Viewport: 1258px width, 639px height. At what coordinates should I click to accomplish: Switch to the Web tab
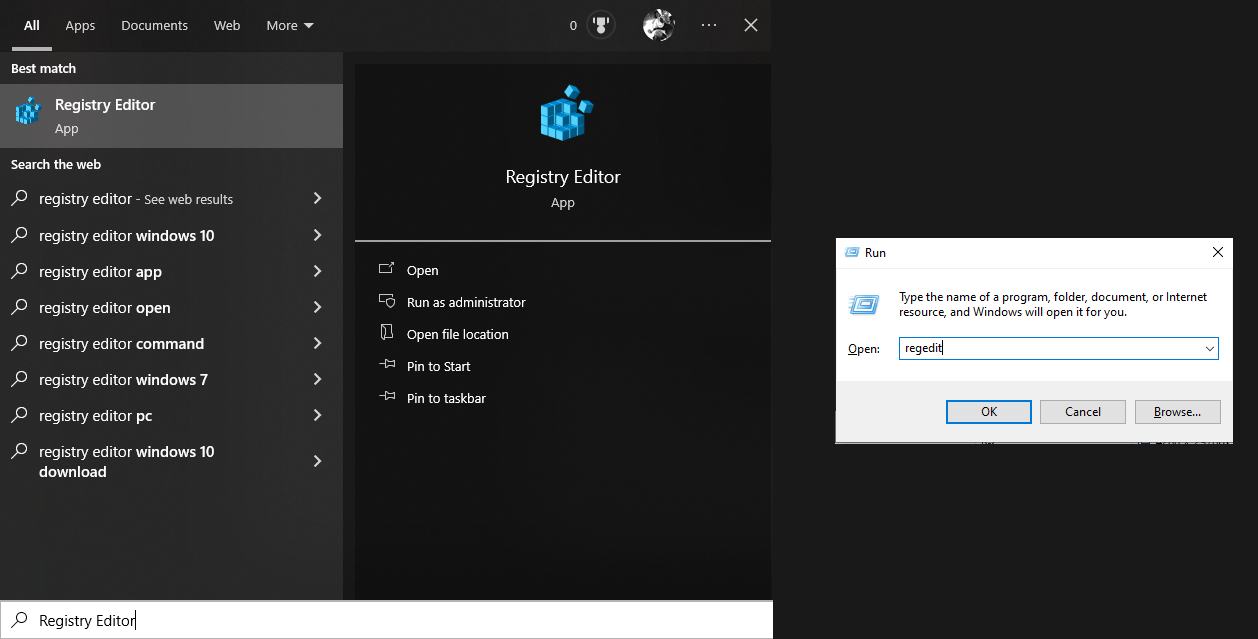point(227,25)
